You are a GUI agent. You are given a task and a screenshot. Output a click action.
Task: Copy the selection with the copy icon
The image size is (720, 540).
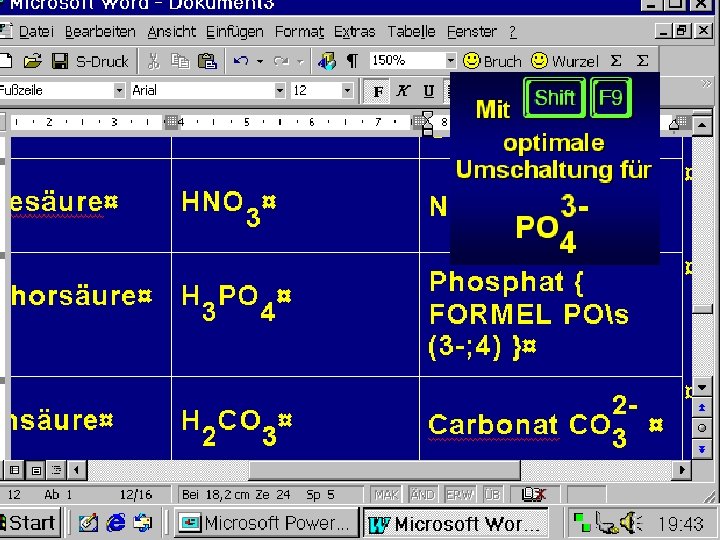click(x=180, y=61)
